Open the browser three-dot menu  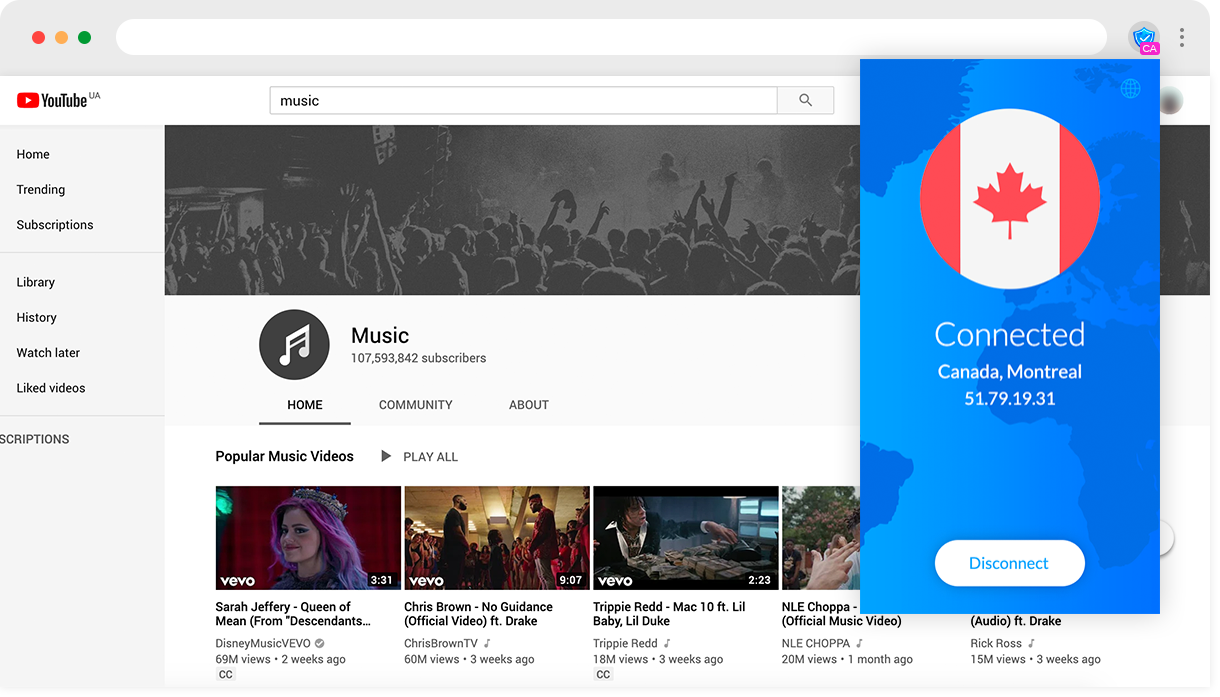pyautogui.click(x=1182, y=38)
